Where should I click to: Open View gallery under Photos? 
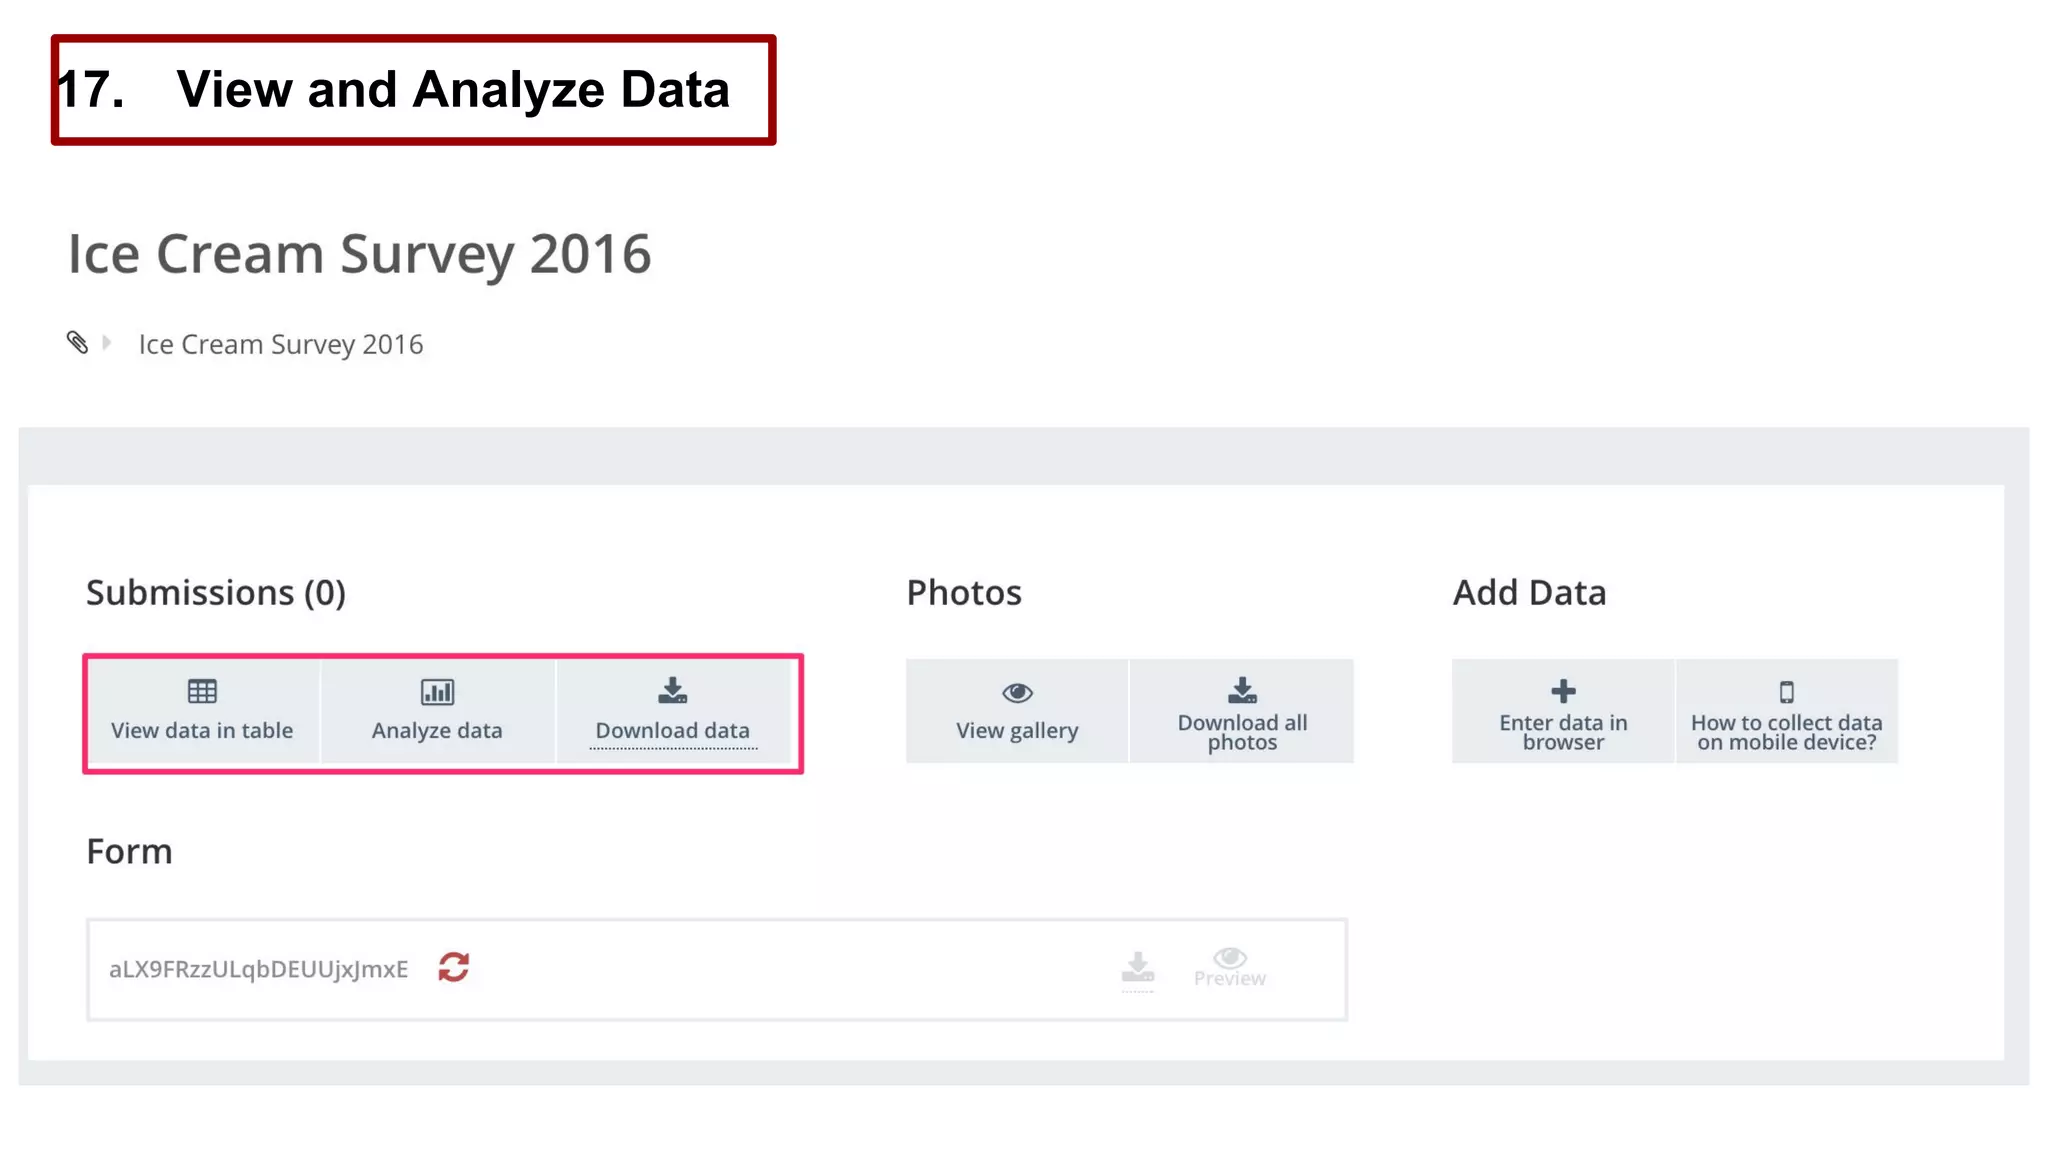[1017, 711]
